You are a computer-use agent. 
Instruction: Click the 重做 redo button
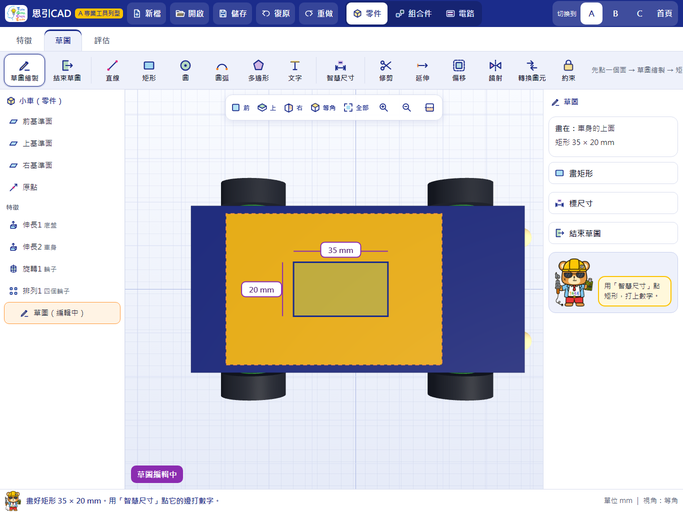[x=319, y=14]
